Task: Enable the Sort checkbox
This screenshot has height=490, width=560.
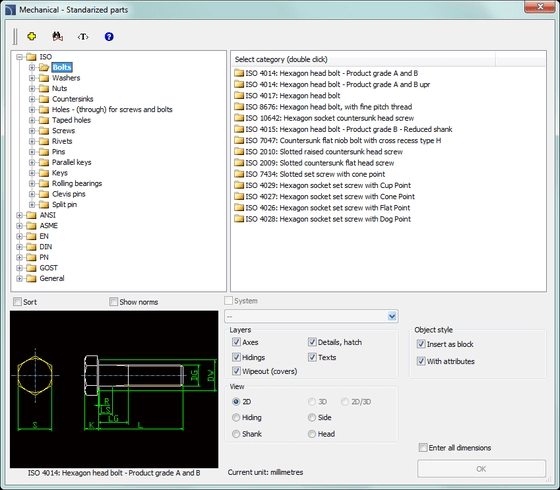Action: 17,302
